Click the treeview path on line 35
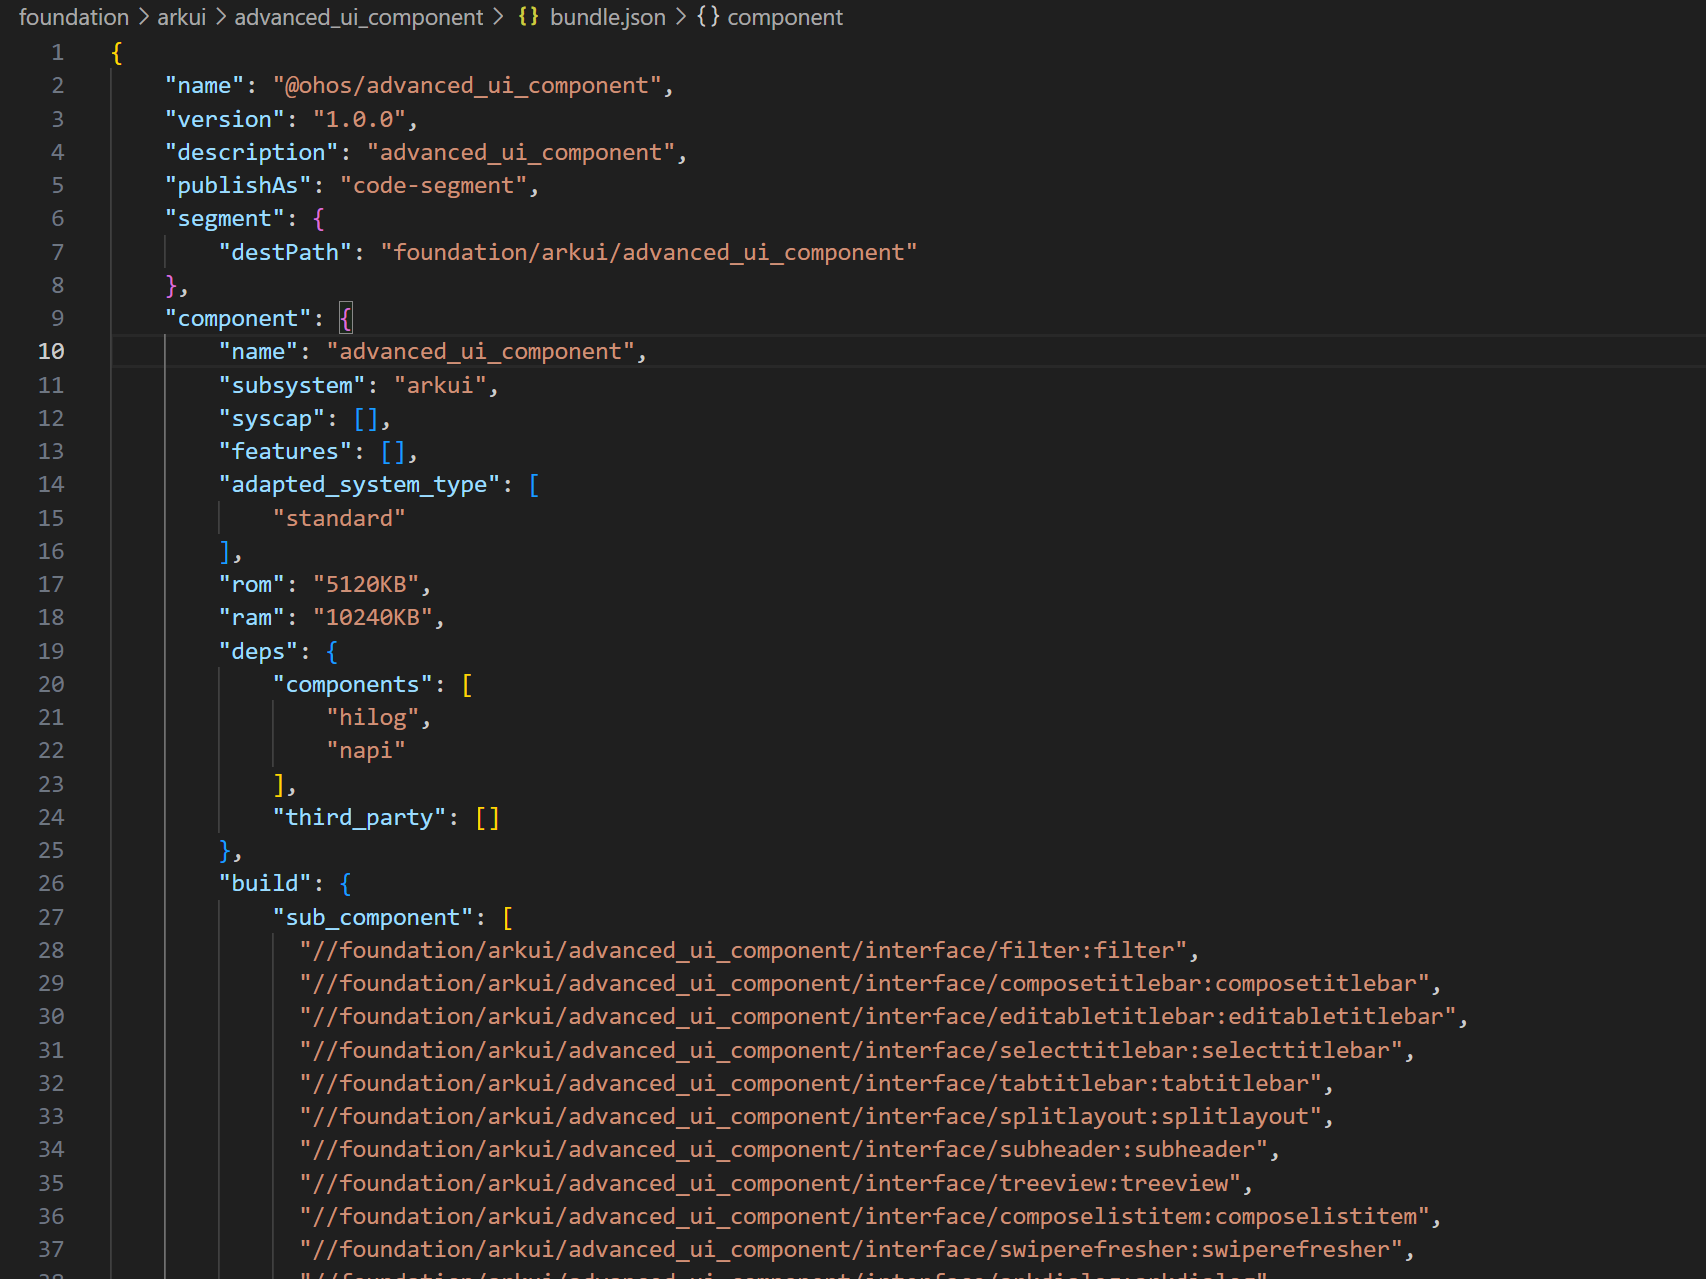This screenshot has height=1279, width=1706. tap(770, 1184)
